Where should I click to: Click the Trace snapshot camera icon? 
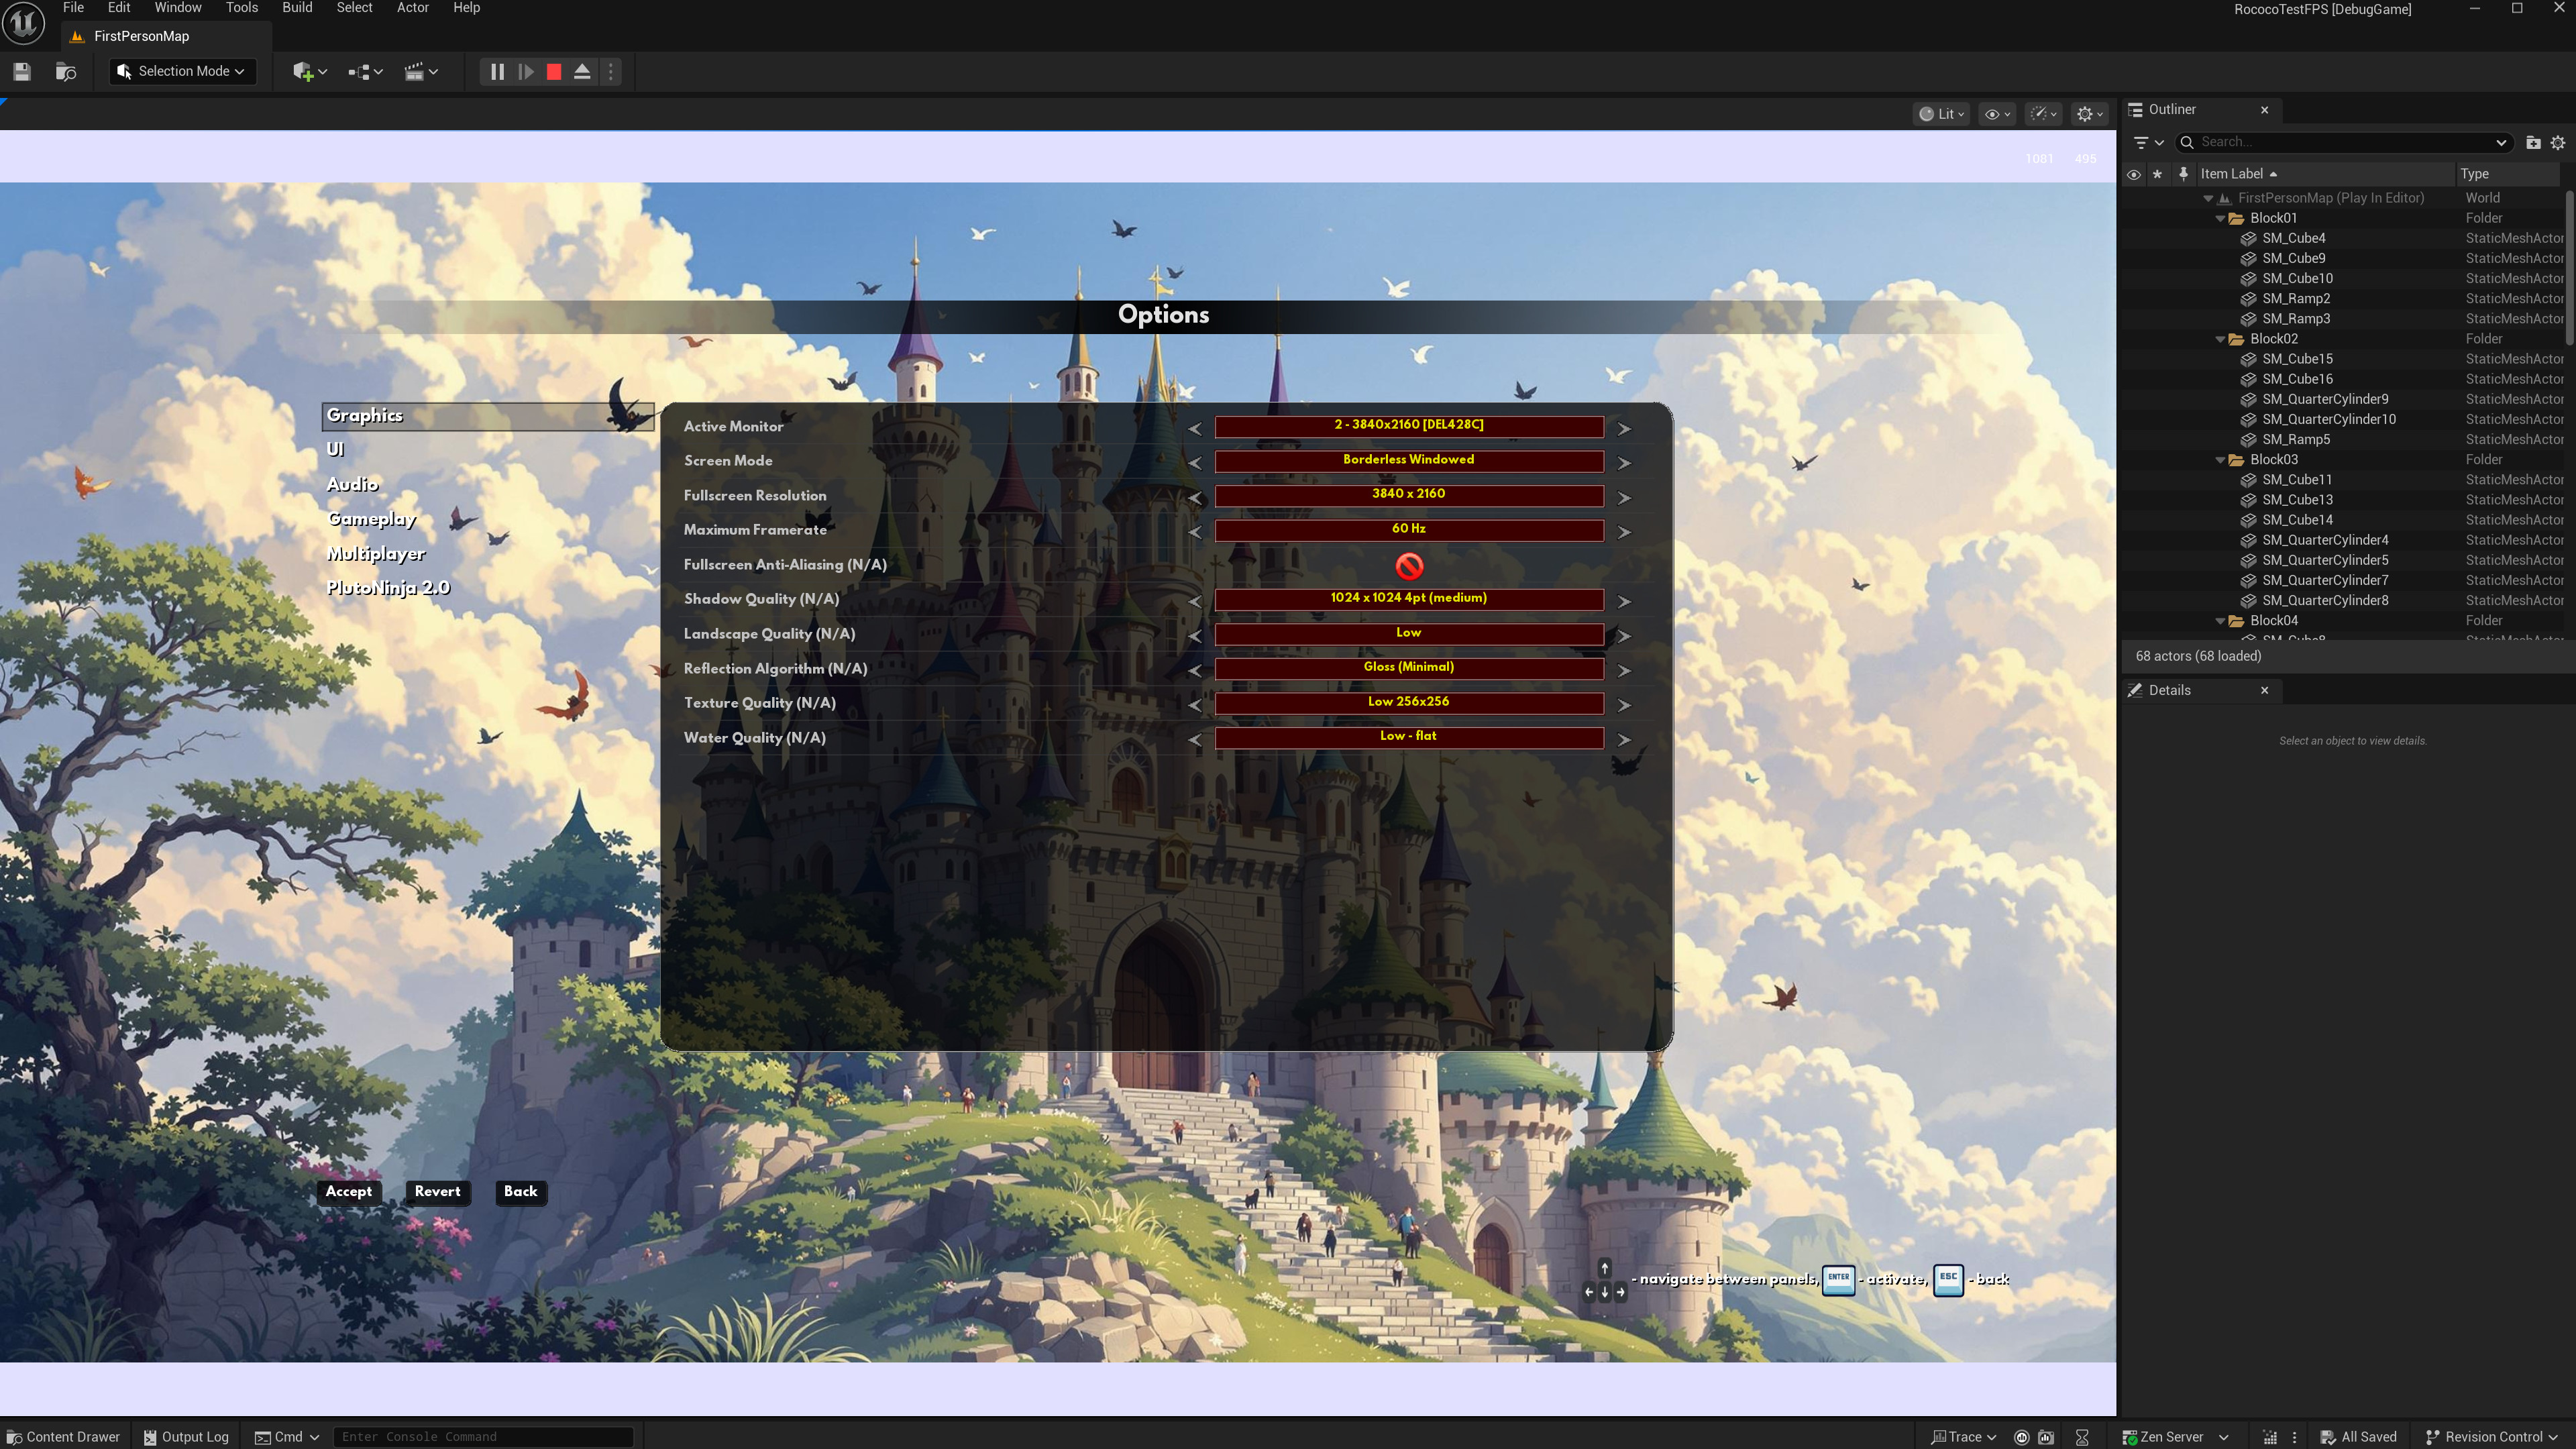coord(2046,1437)
